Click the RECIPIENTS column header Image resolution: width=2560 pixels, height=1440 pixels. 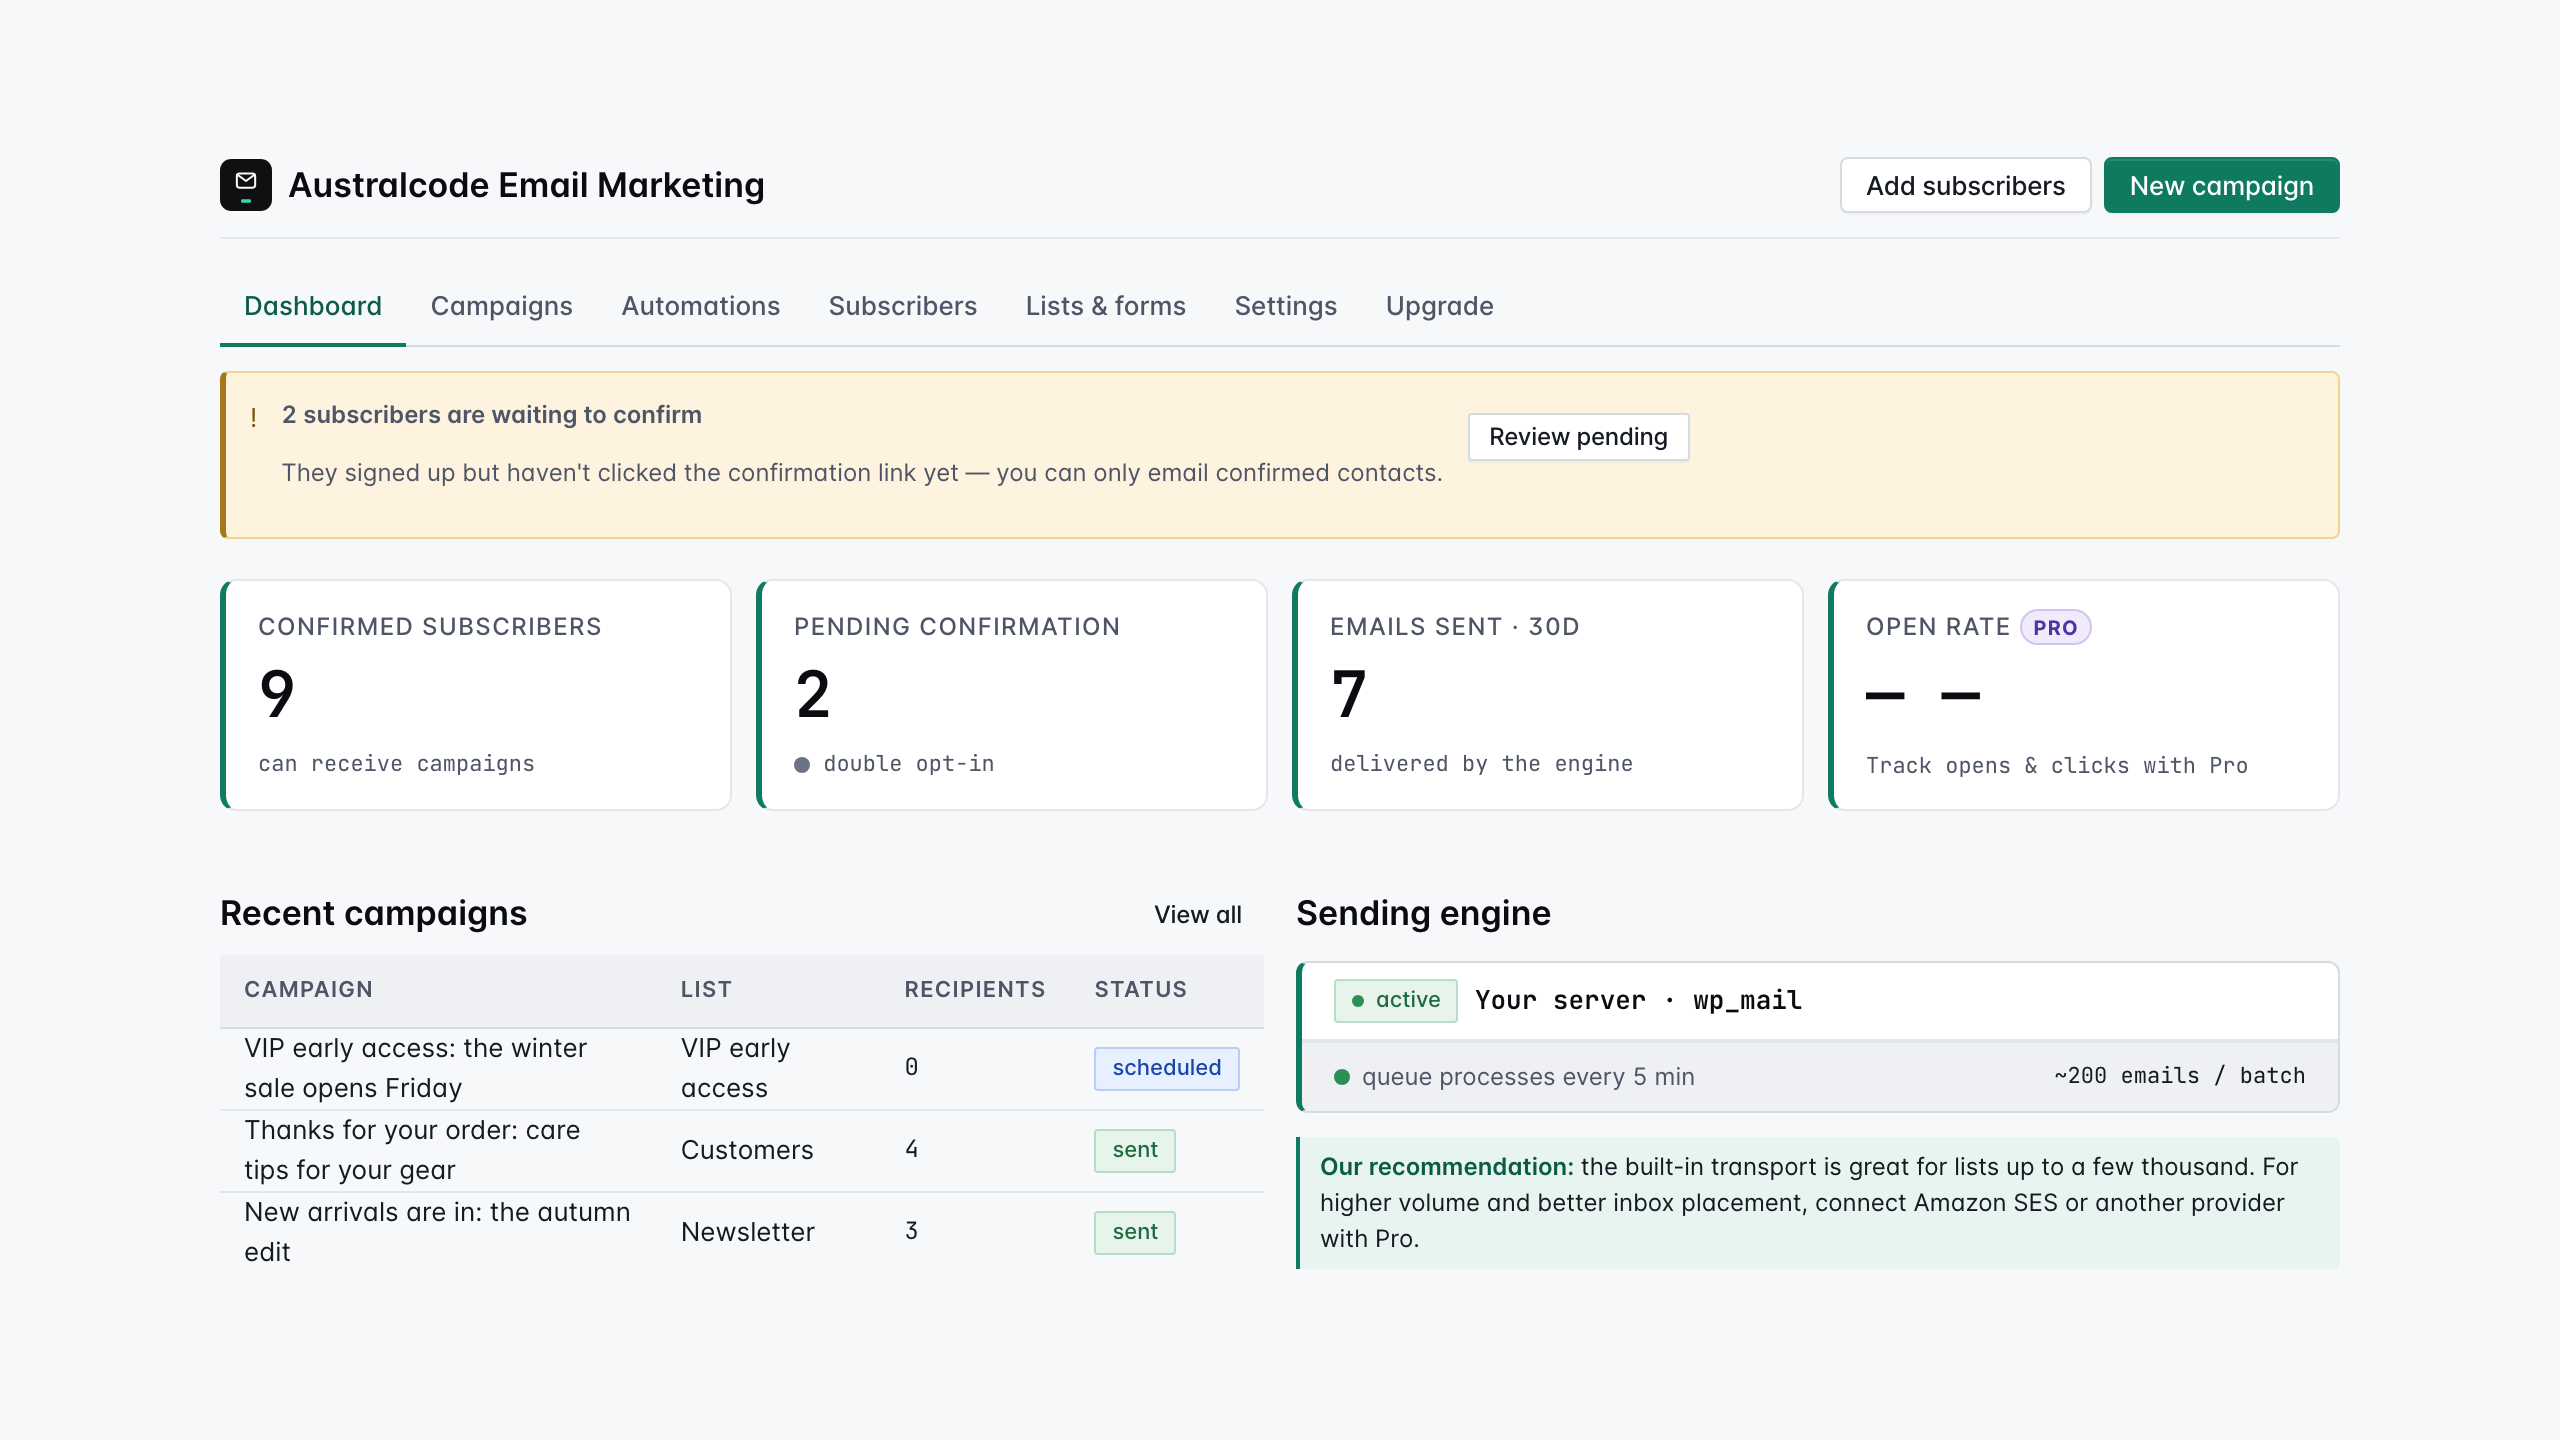[x=975, y=989]
